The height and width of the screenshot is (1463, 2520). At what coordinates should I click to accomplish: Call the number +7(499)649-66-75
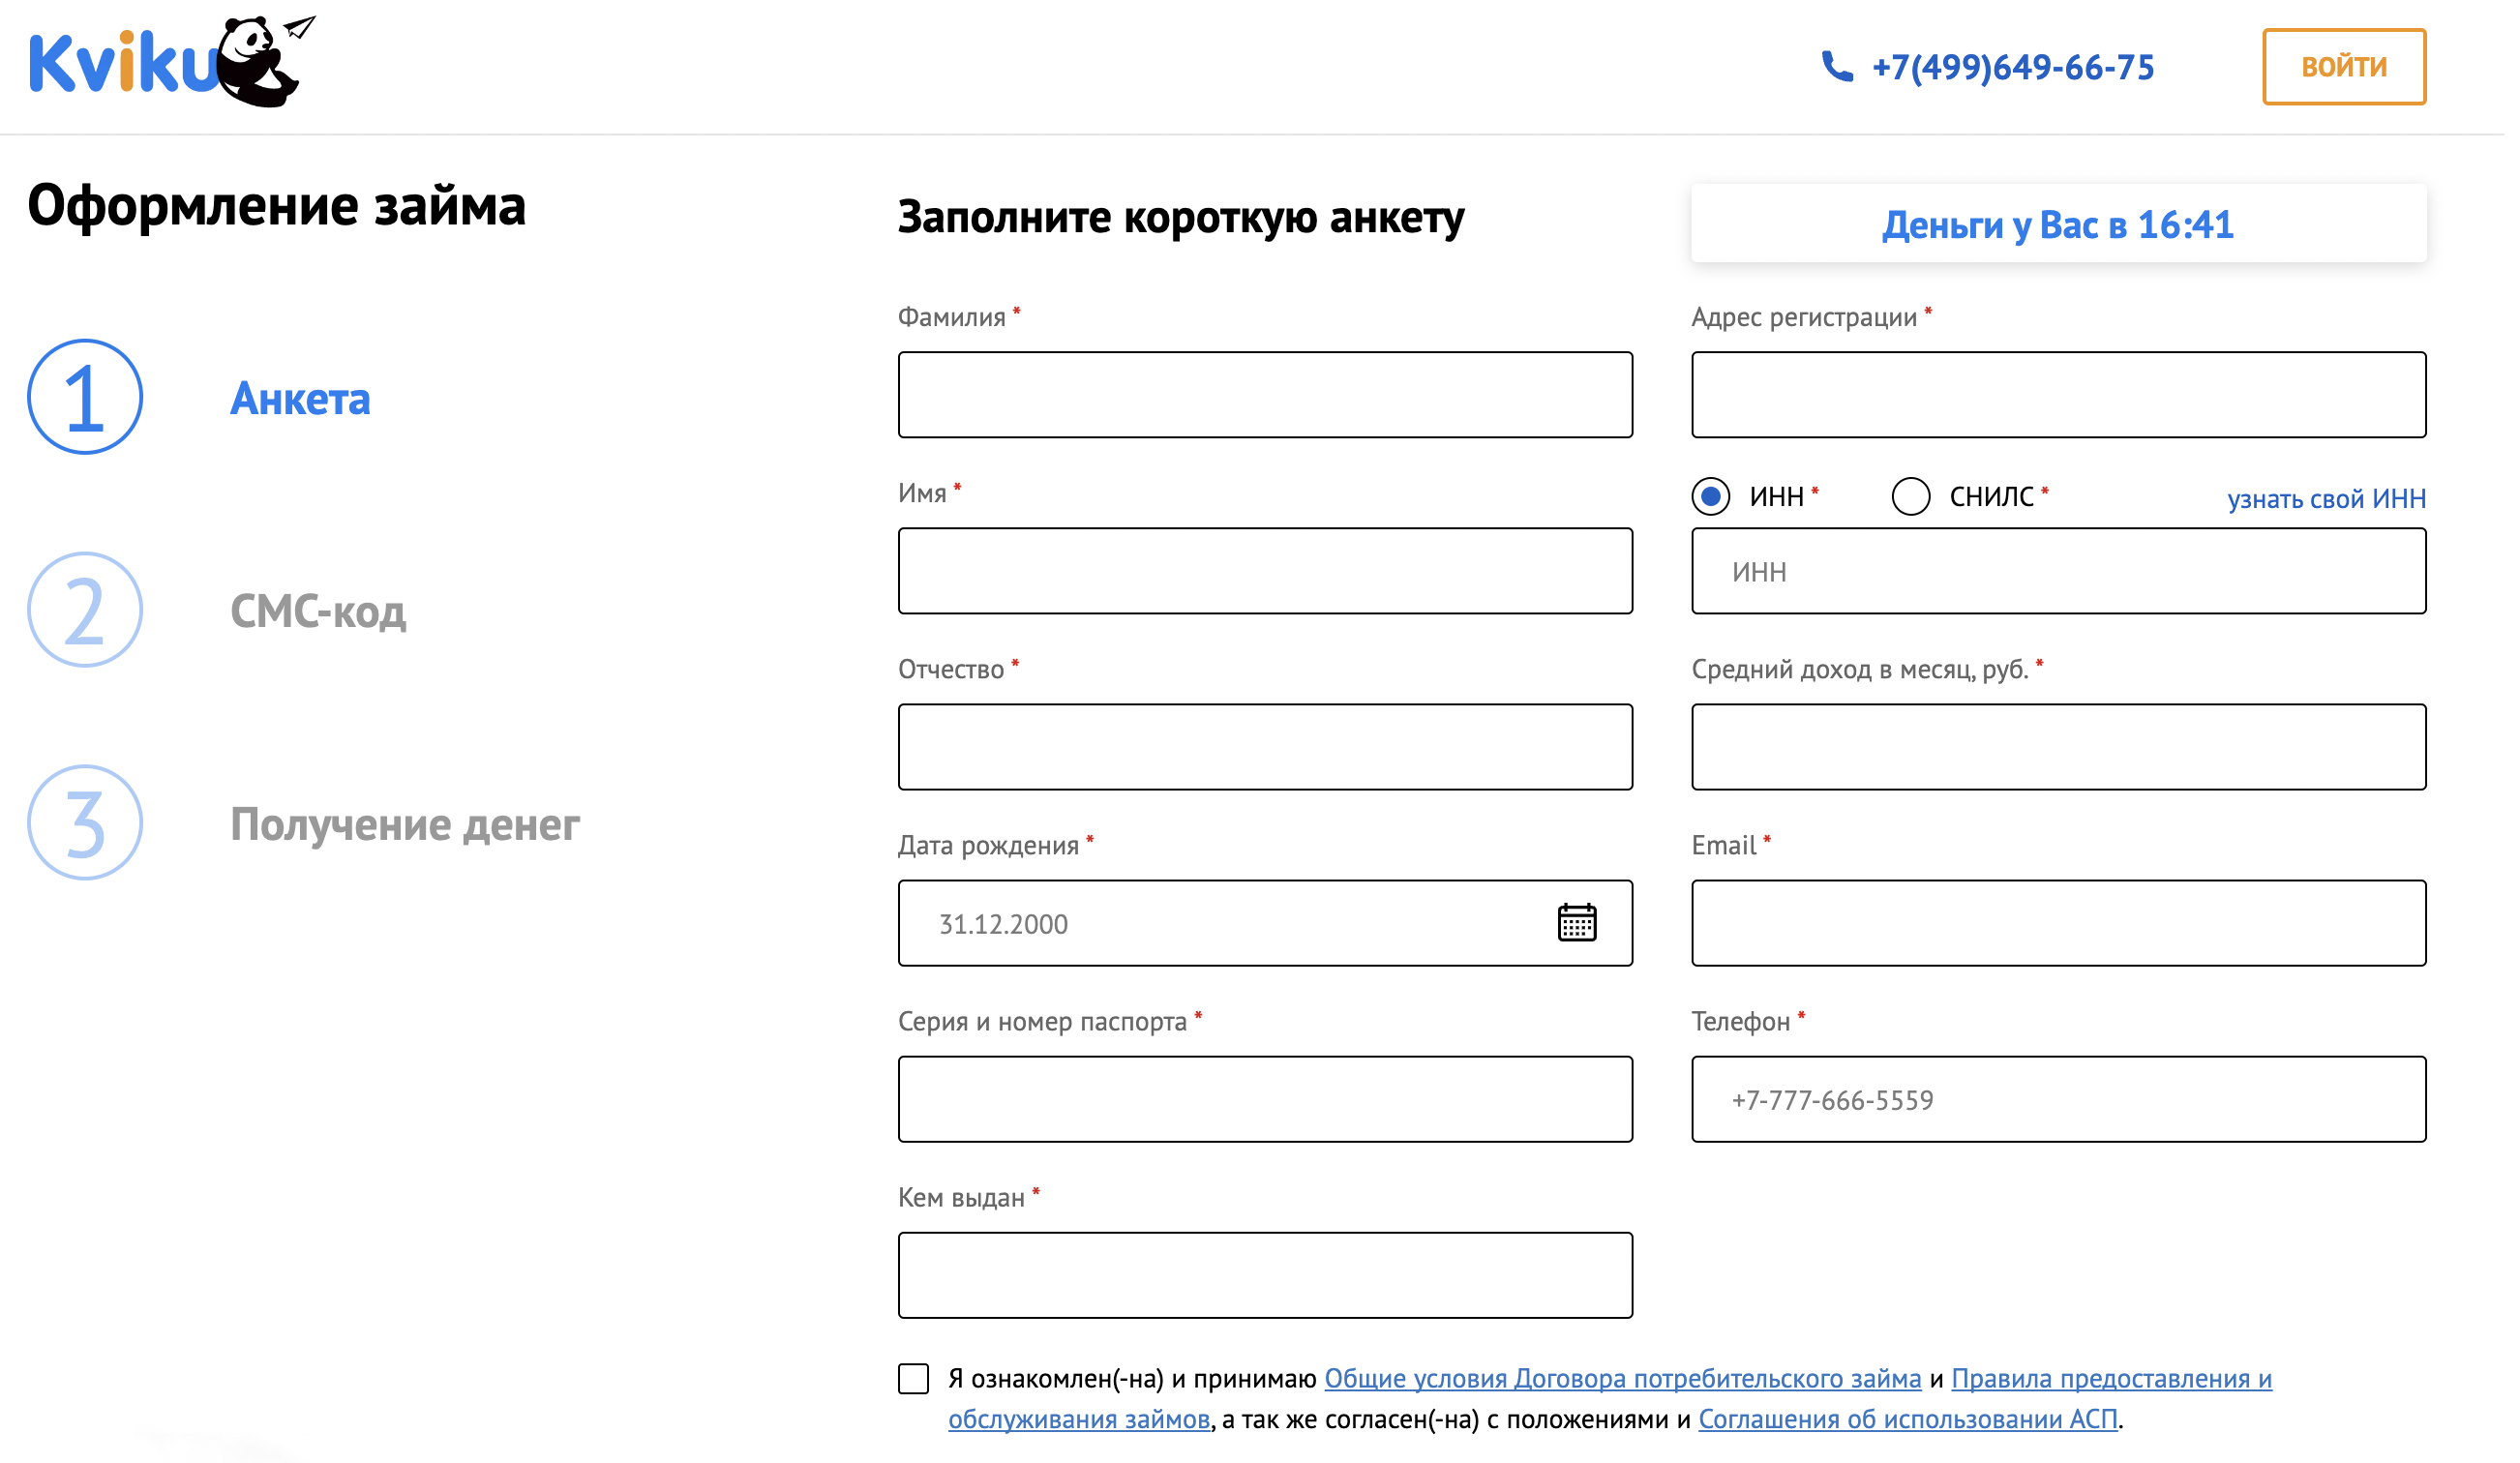coord(2014,67)
